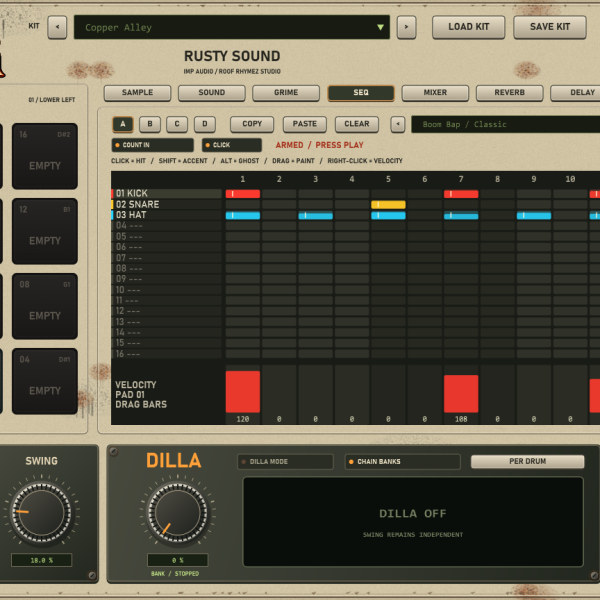This screenshot has height=600, width=600.
Task: Toggle kick hit on step 7
Action: click(461, 194)
